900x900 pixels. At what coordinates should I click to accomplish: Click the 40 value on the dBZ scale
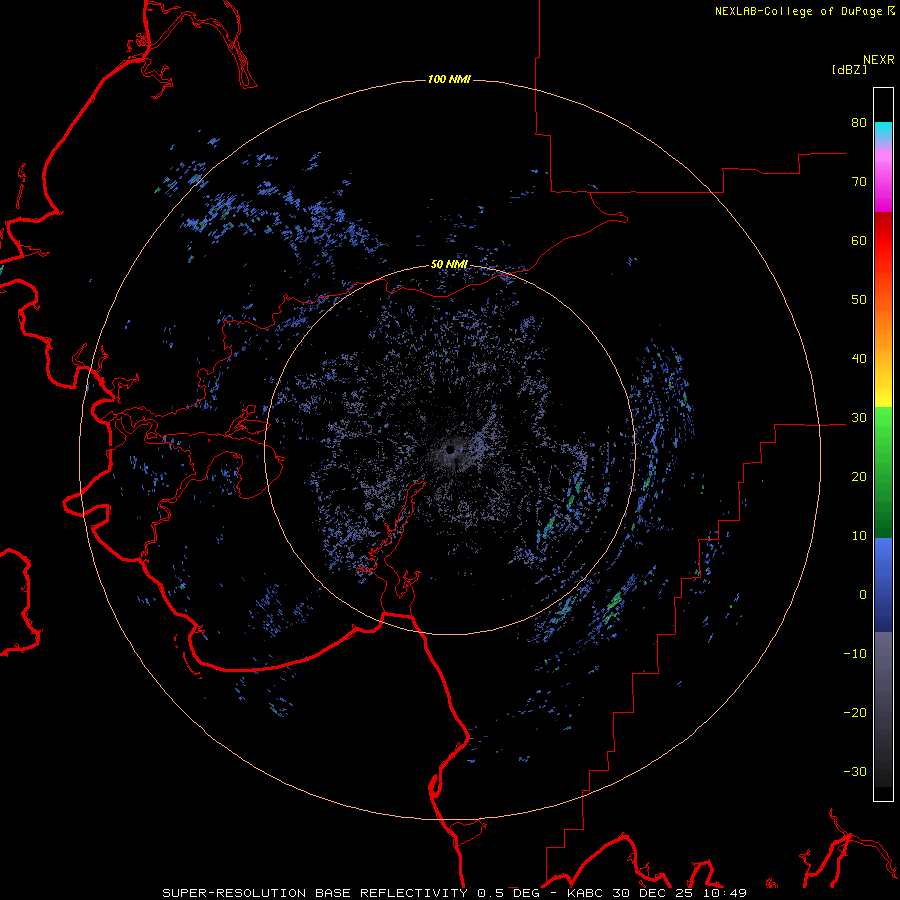[859, 359]
